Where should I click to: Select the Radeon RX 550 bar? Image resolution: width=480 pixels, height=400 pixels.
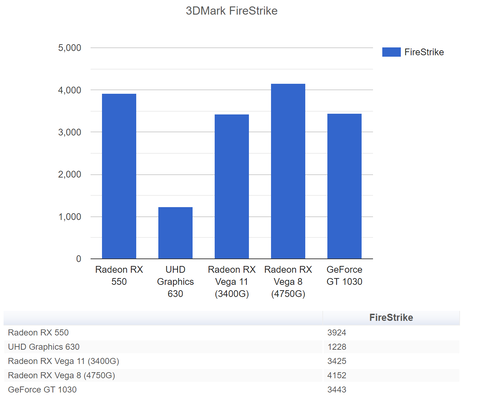pyautogui.click(x=119, y=176)
